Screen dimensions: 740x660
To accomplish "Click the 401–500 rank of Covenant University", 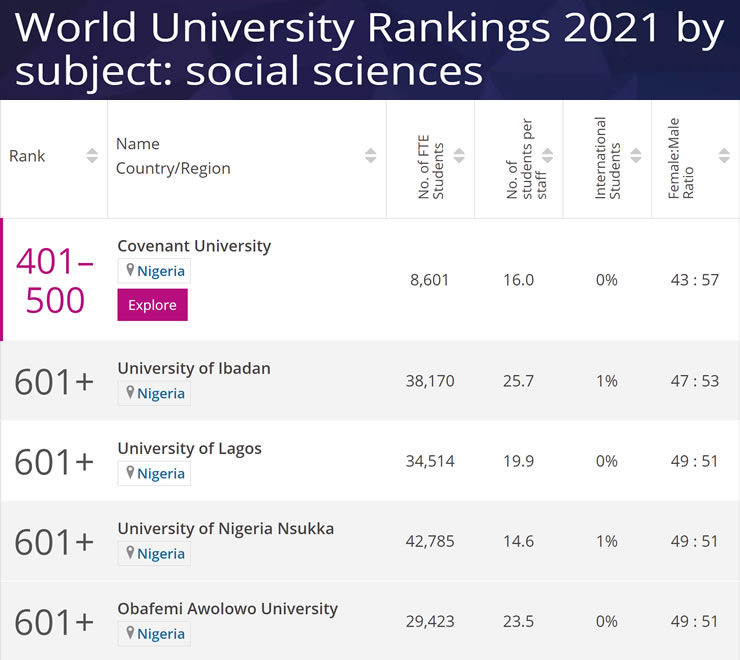I will (55, 280).
